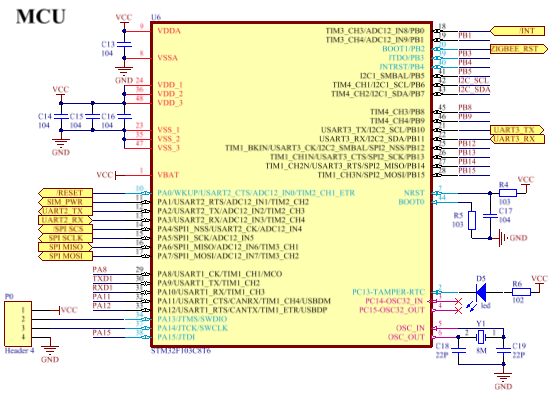Select the ZIGBEE_RST port label
The height and width of the screenshot is (398, 554).
tap(519, 49)
